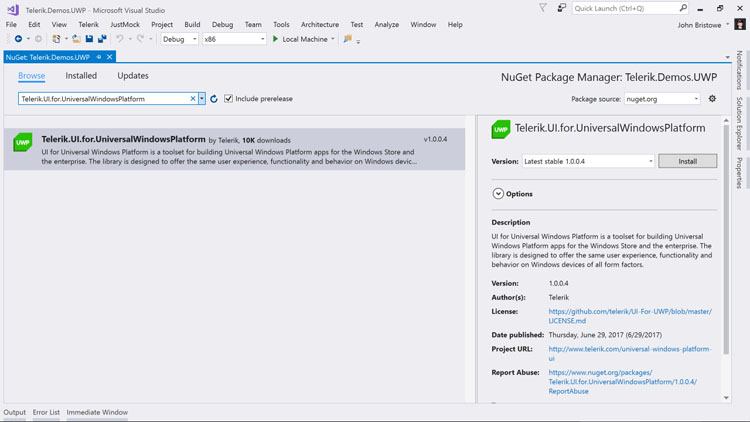Open the Immediate Window tab
The height and width of the screenshot is (422, 750).
click(x=97, y=412)
